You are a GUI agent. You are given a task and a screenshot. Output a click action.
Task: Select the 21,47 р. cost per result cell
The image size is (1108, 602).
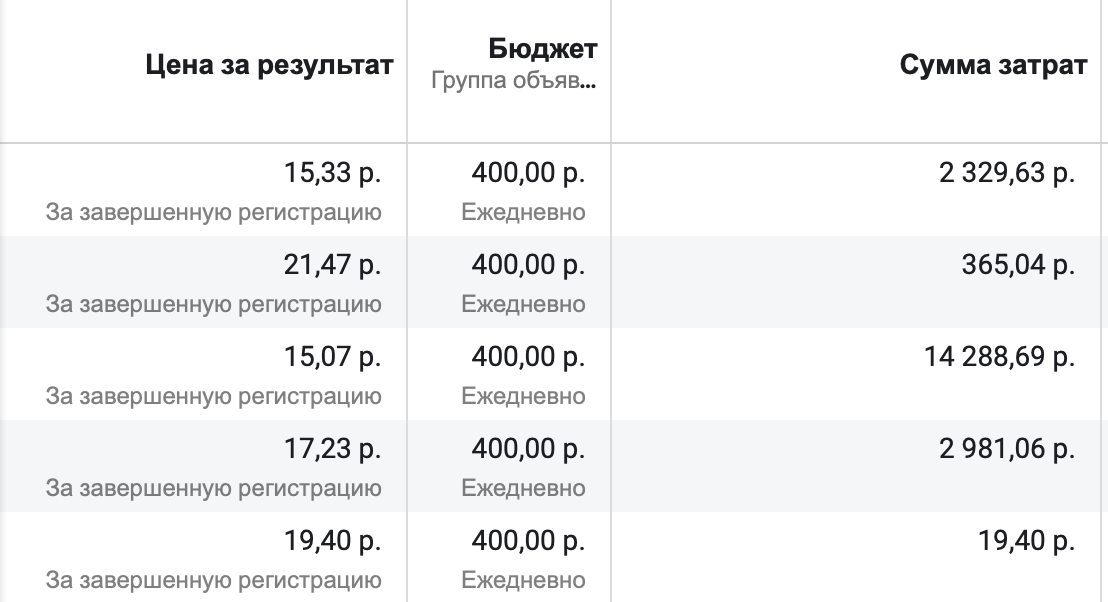coord(333,265)
